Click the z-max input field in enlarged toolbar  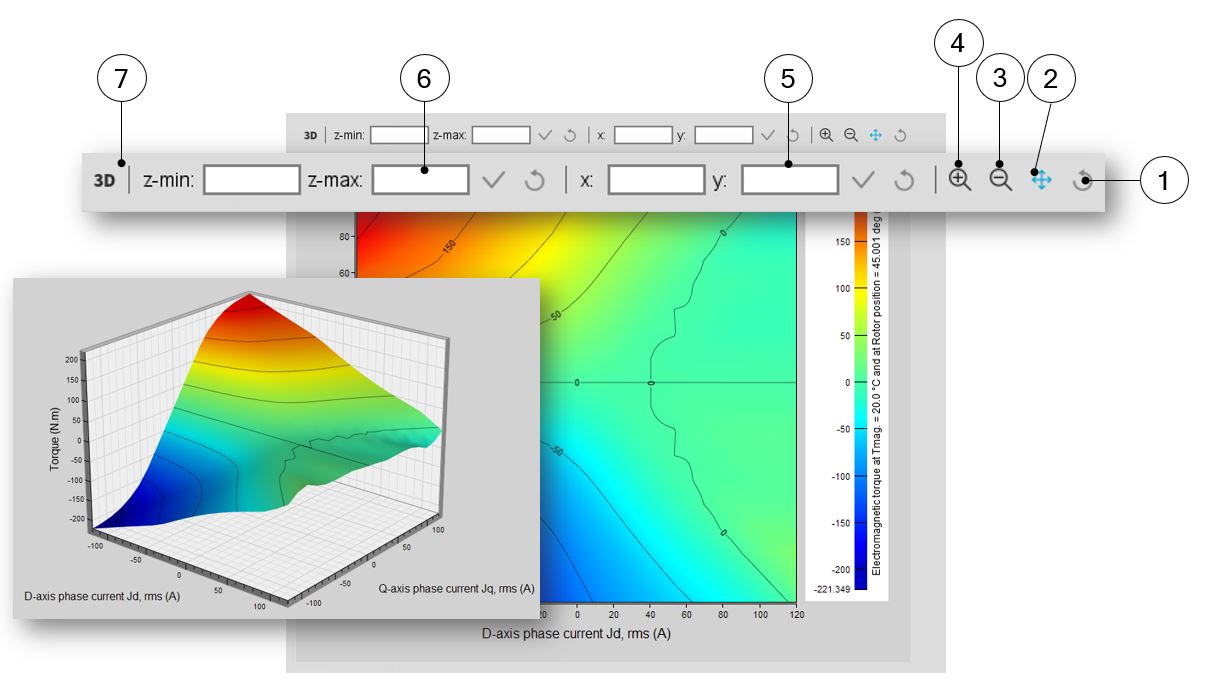pos(420,180)
